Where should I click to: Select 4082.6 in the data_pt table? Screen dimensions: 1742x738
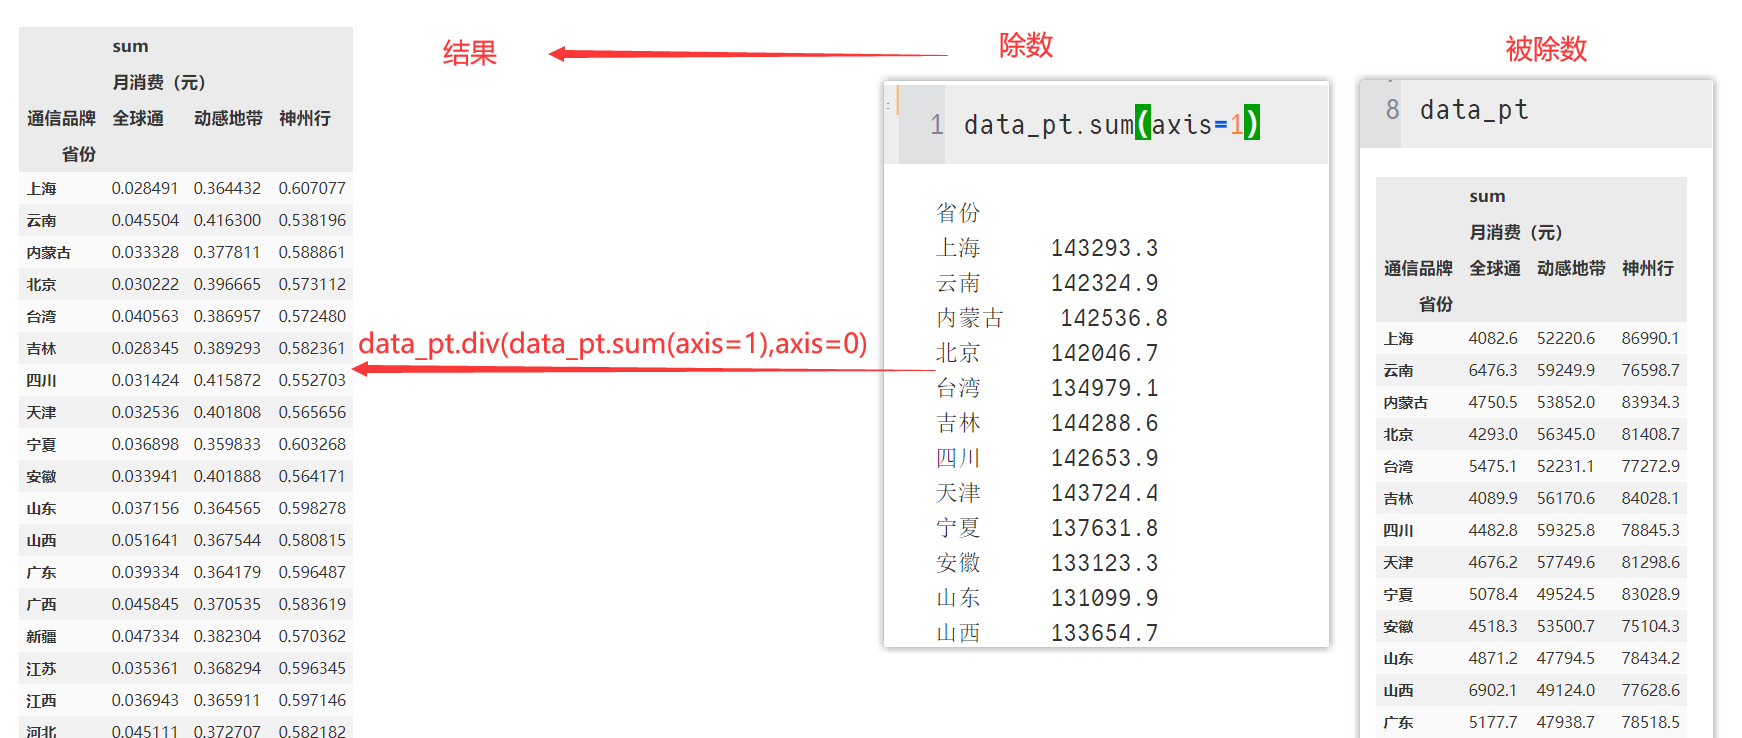tap(1493, 338)
